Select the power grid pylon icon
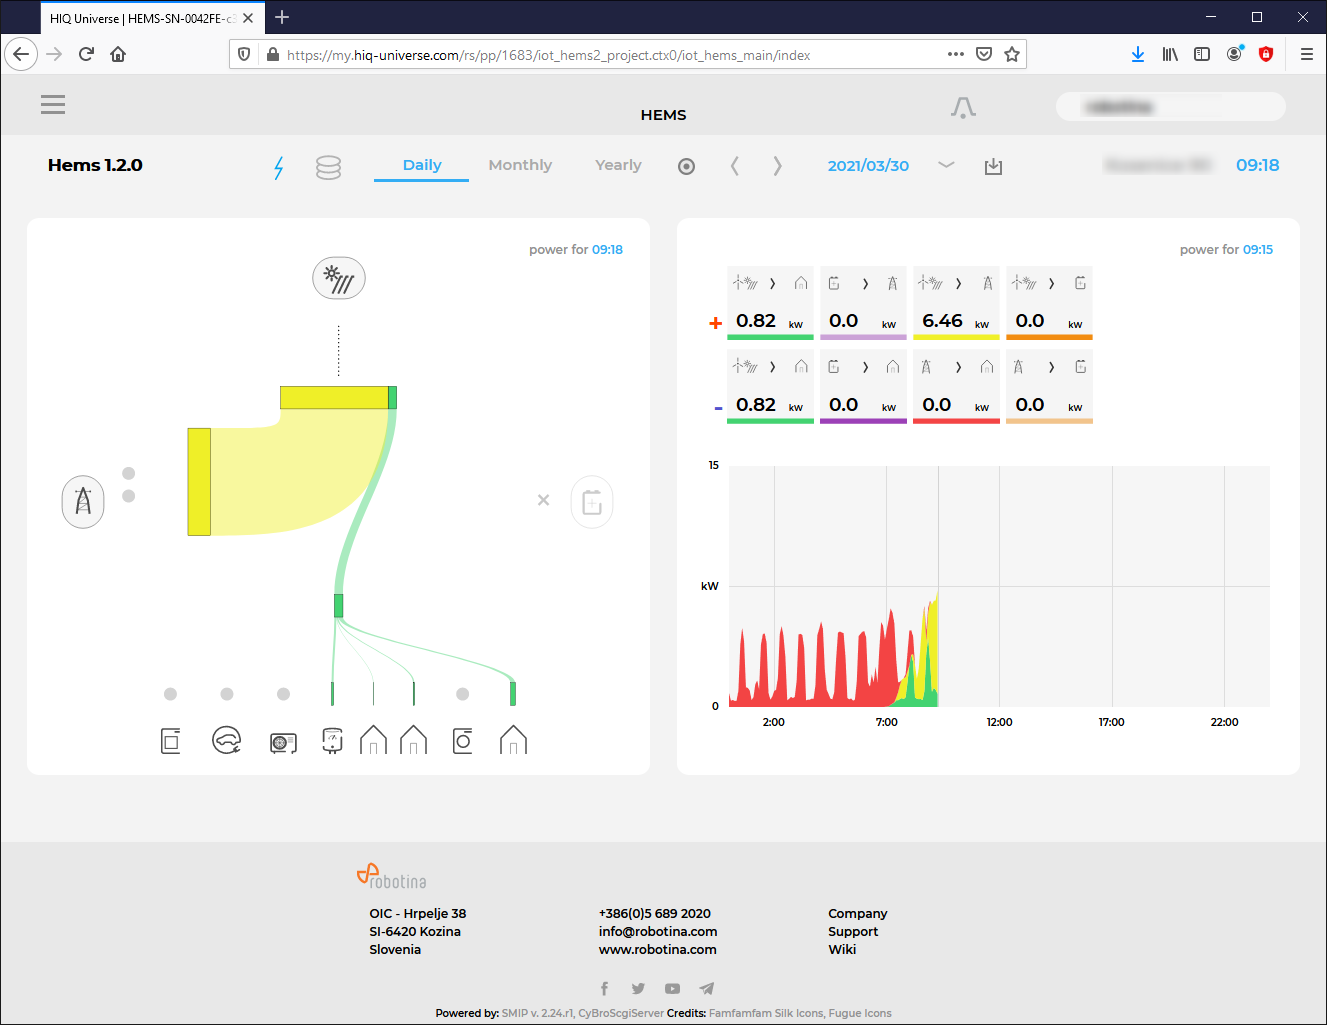 (x=83, y=501)
